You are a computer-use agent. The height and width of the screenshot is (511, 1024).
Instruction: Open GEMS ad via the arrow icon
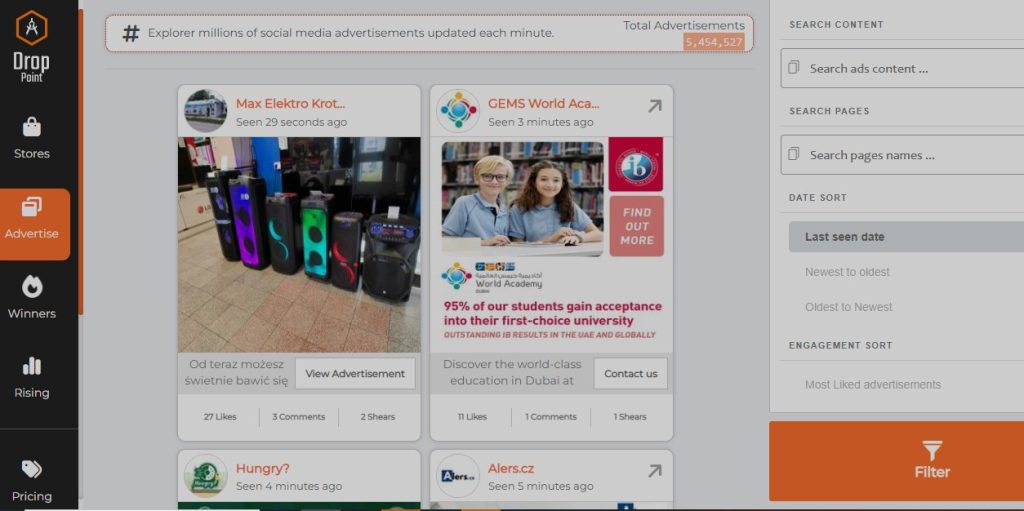point(654,106)
